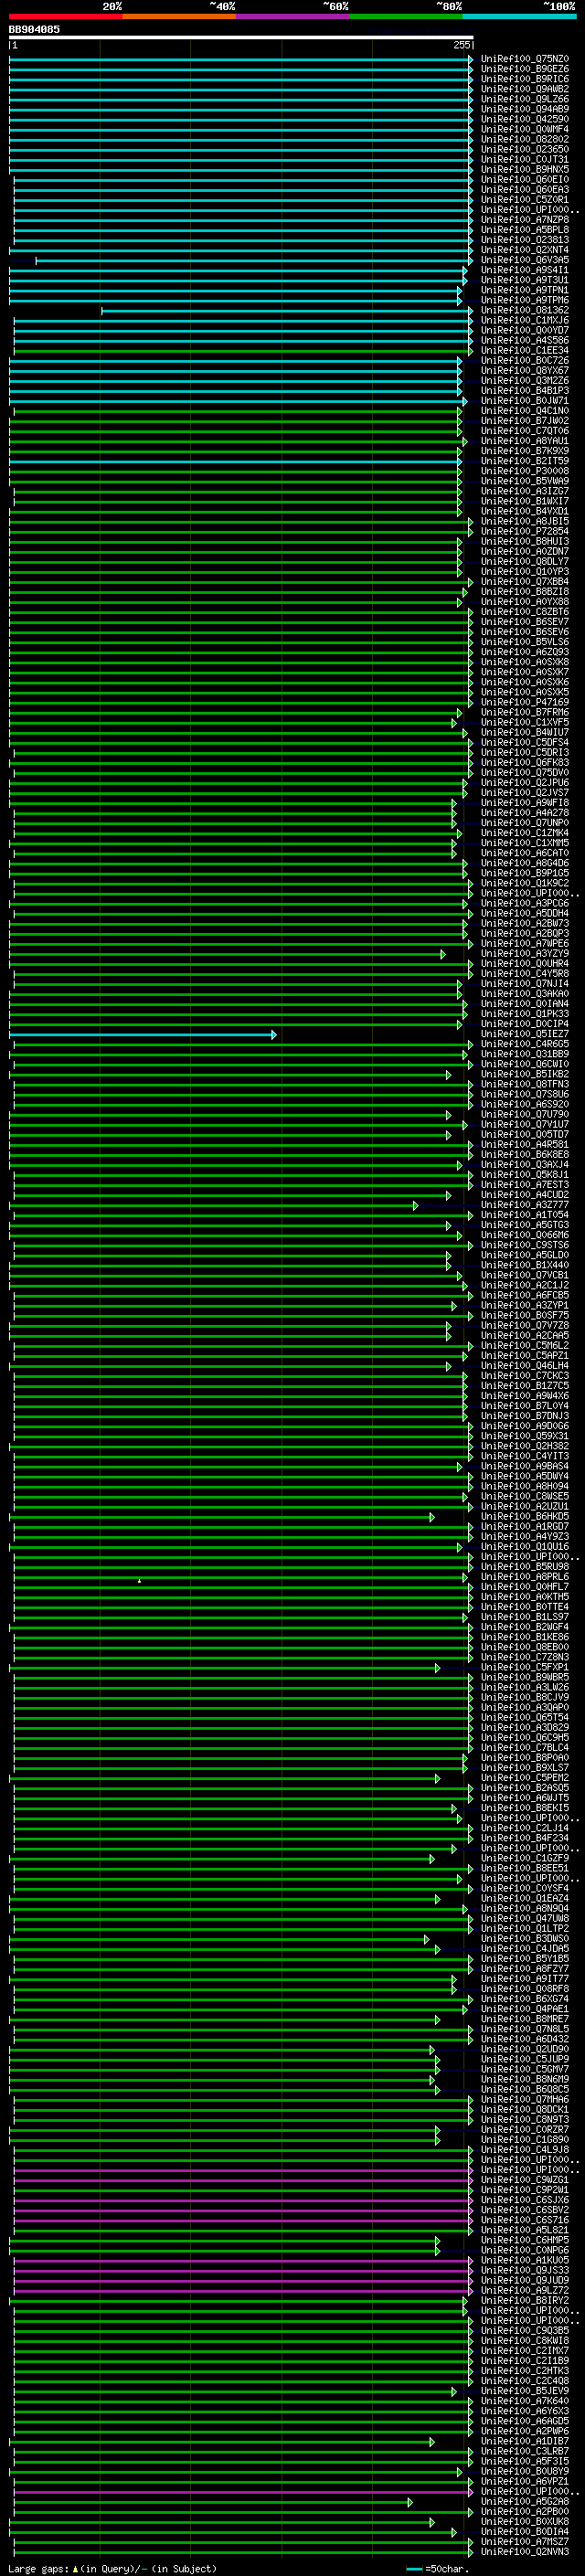This screenshot has width=585, height=2576.
Task: Click the UniRef100_A1T054 label
Action: 524,1216
